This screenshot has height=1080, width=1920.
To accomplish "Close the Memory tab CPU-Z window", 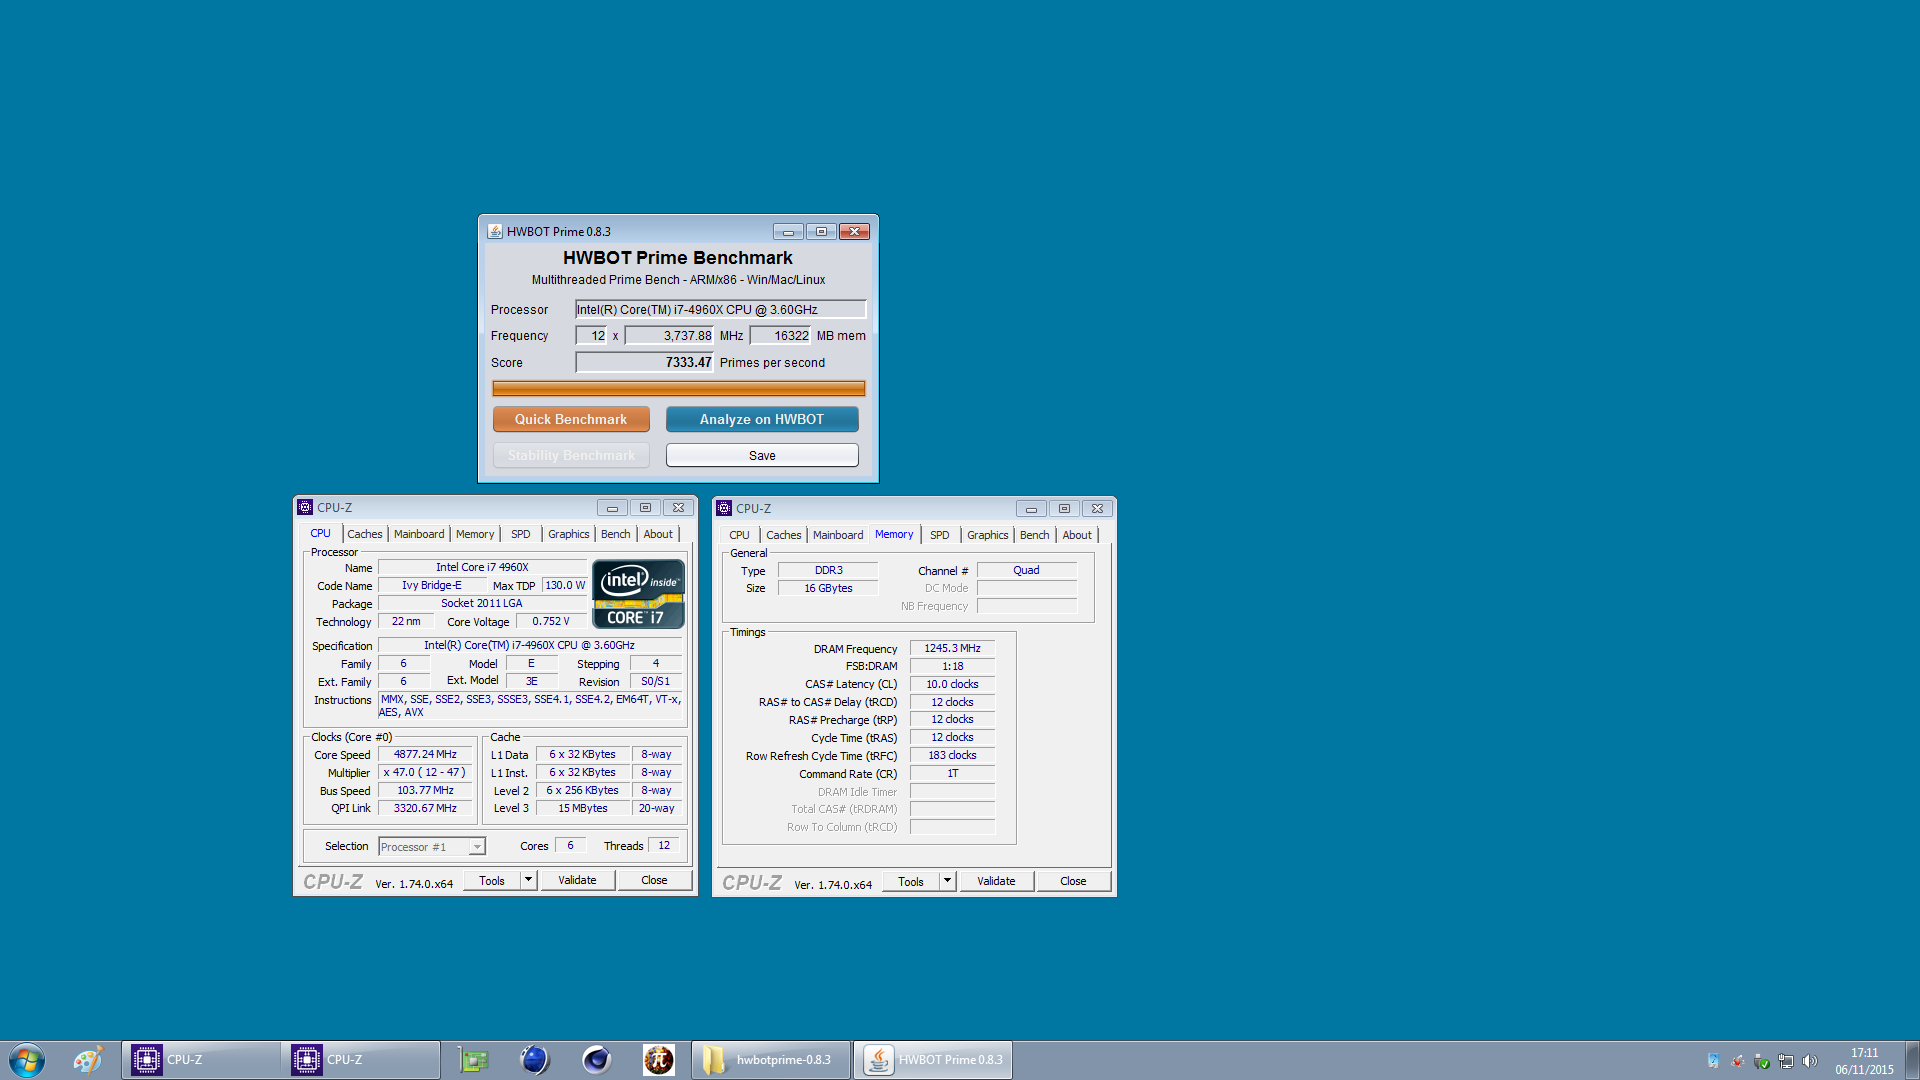I will 1097,508.
